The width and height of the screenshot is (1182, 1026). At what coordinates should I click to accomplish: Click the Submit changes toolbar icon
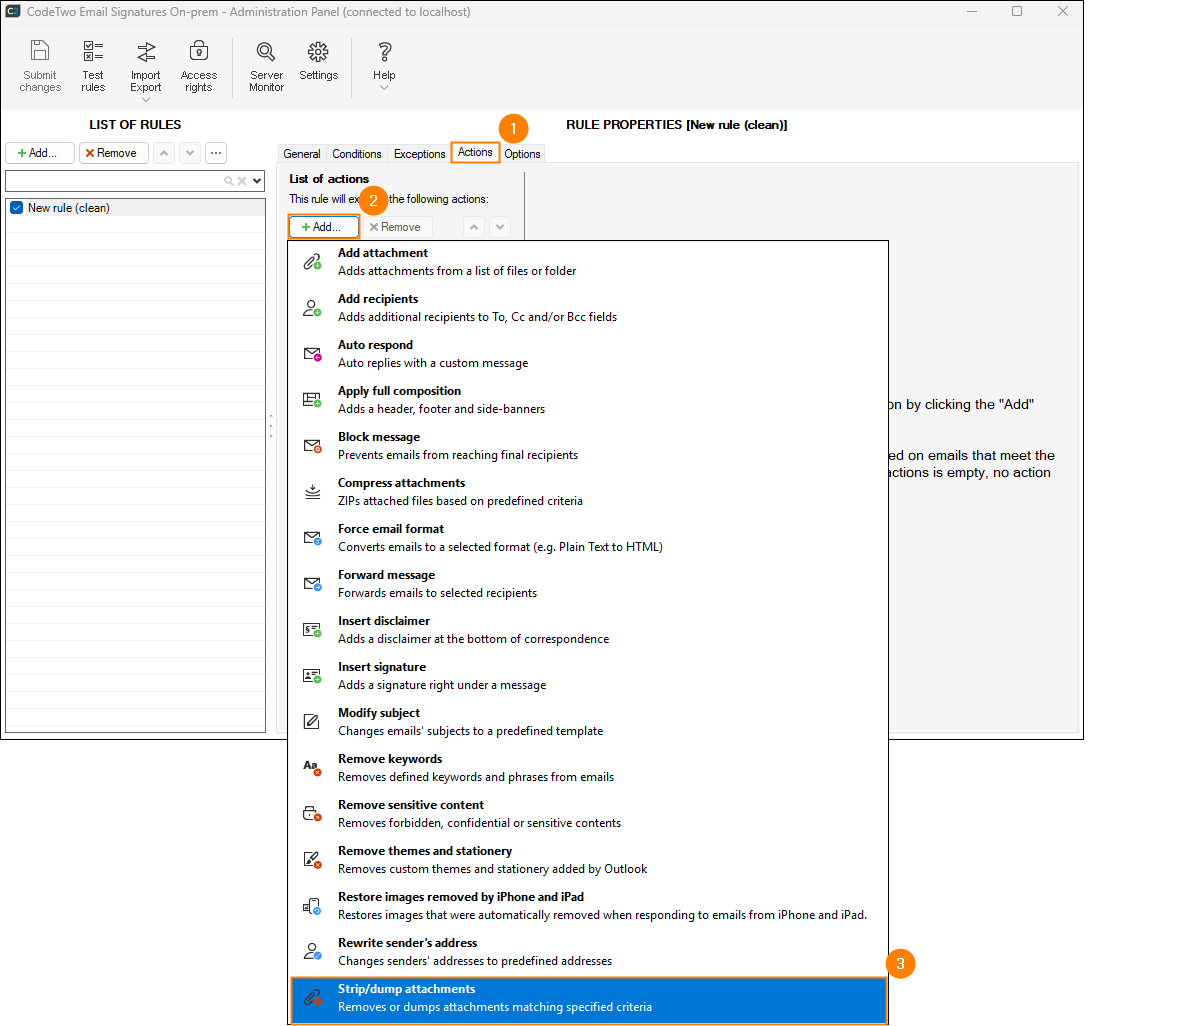pyautogui.click(x=40, y=66)
